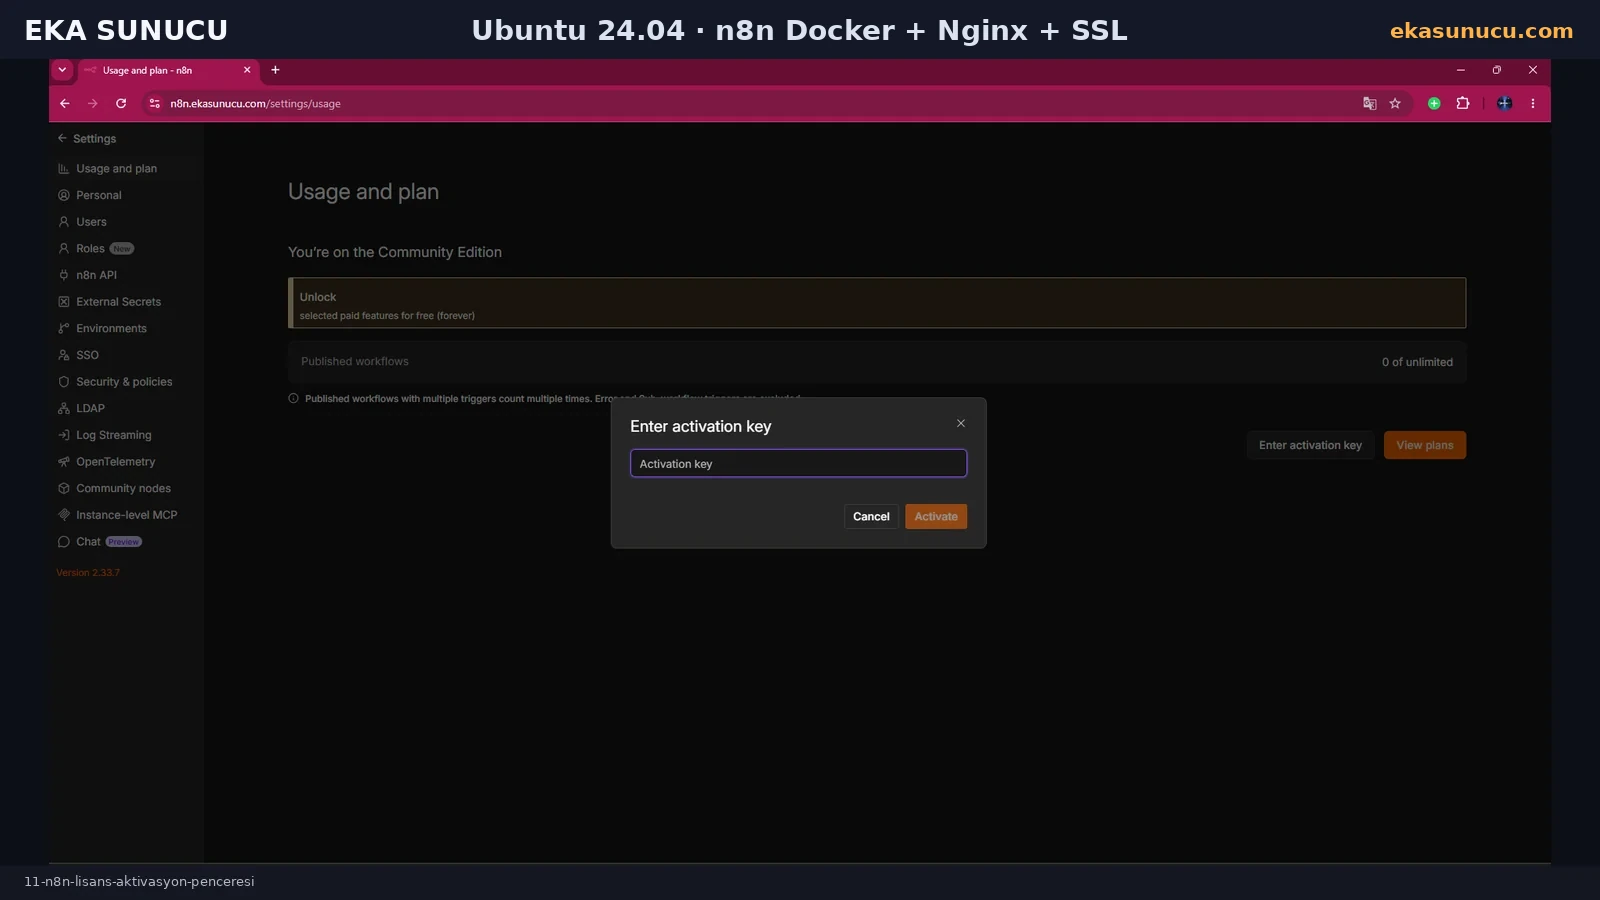Image resolution: width=1600 pixels, height=900 pixels.
Task: Reload the n8n settings page
Action: 121,103
